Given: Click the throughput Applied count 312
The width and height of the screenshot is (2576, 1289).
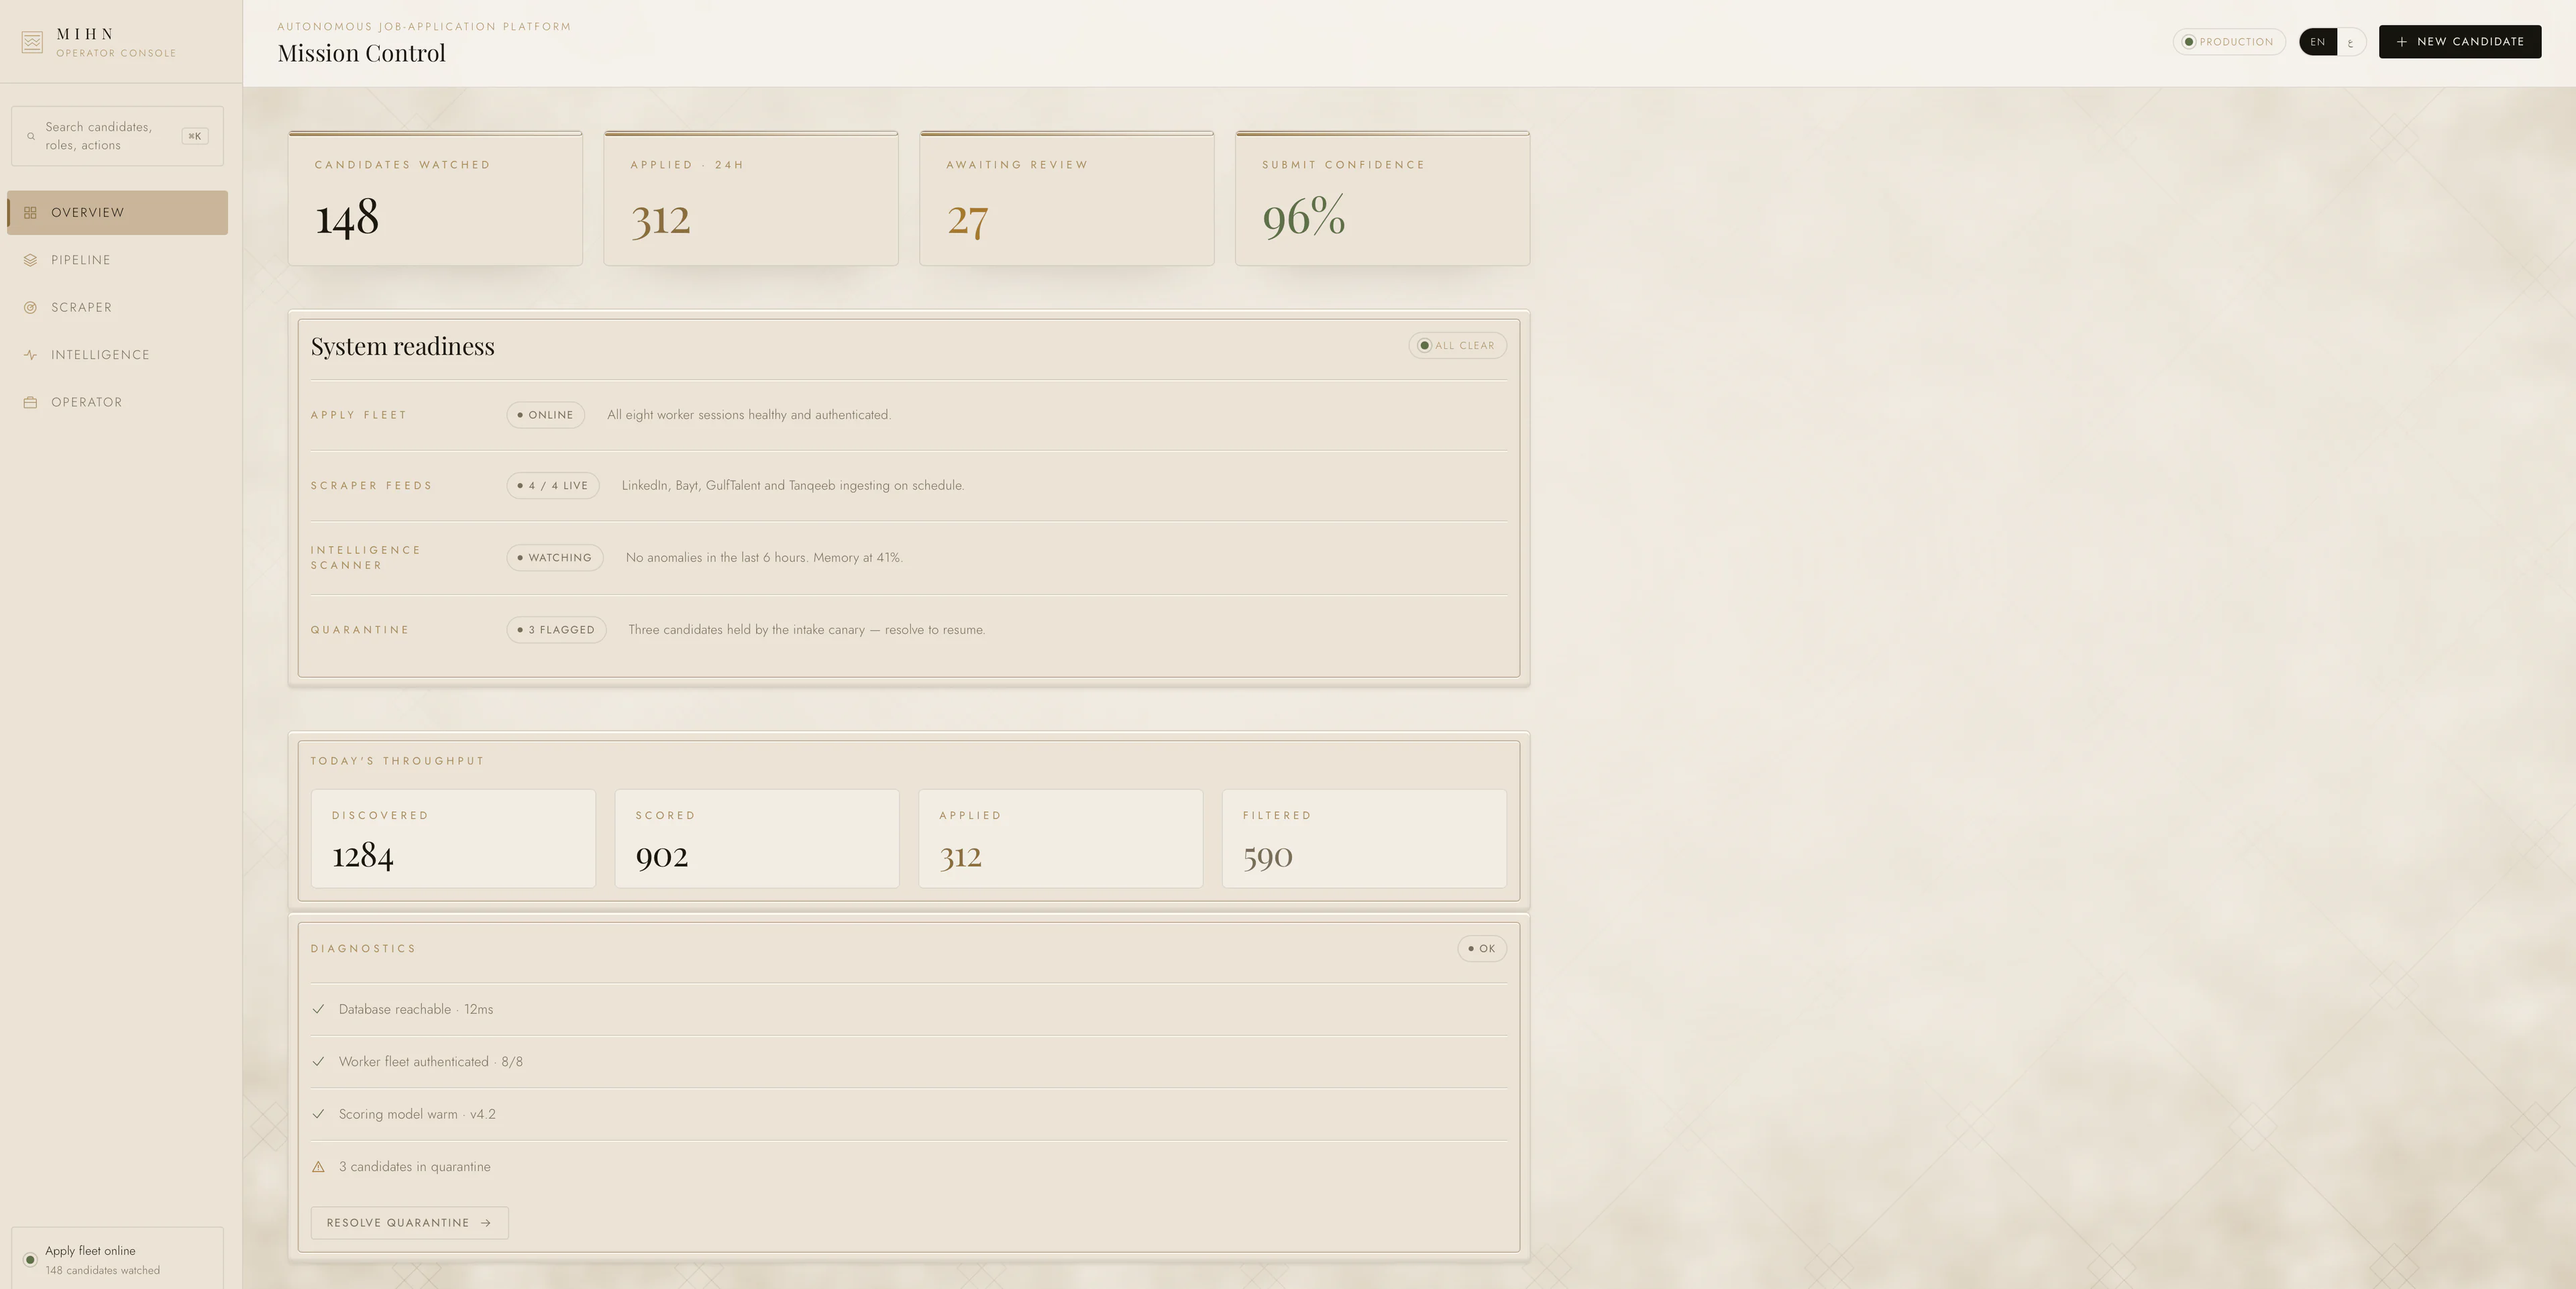Looking at the screenshot, I should point(961,856).
